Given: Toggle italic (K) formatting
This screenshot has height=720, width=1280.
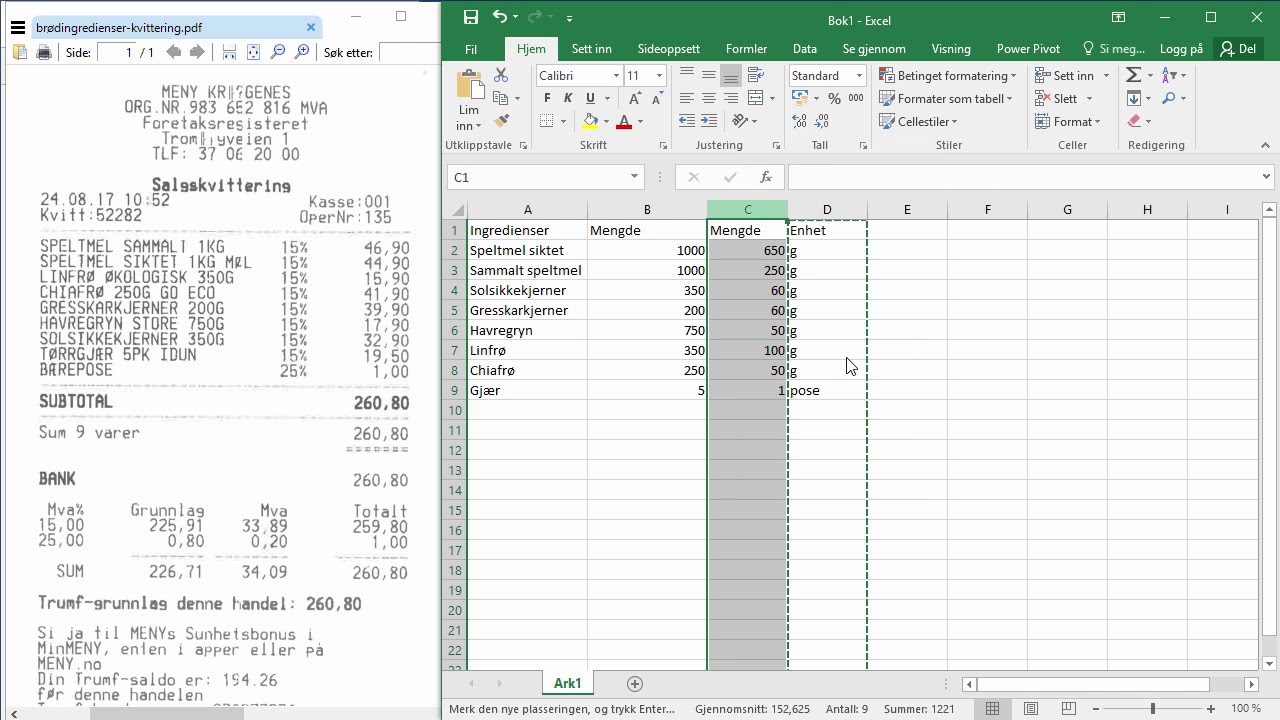Looking at the screenshot, I should (x=568, y=98).
